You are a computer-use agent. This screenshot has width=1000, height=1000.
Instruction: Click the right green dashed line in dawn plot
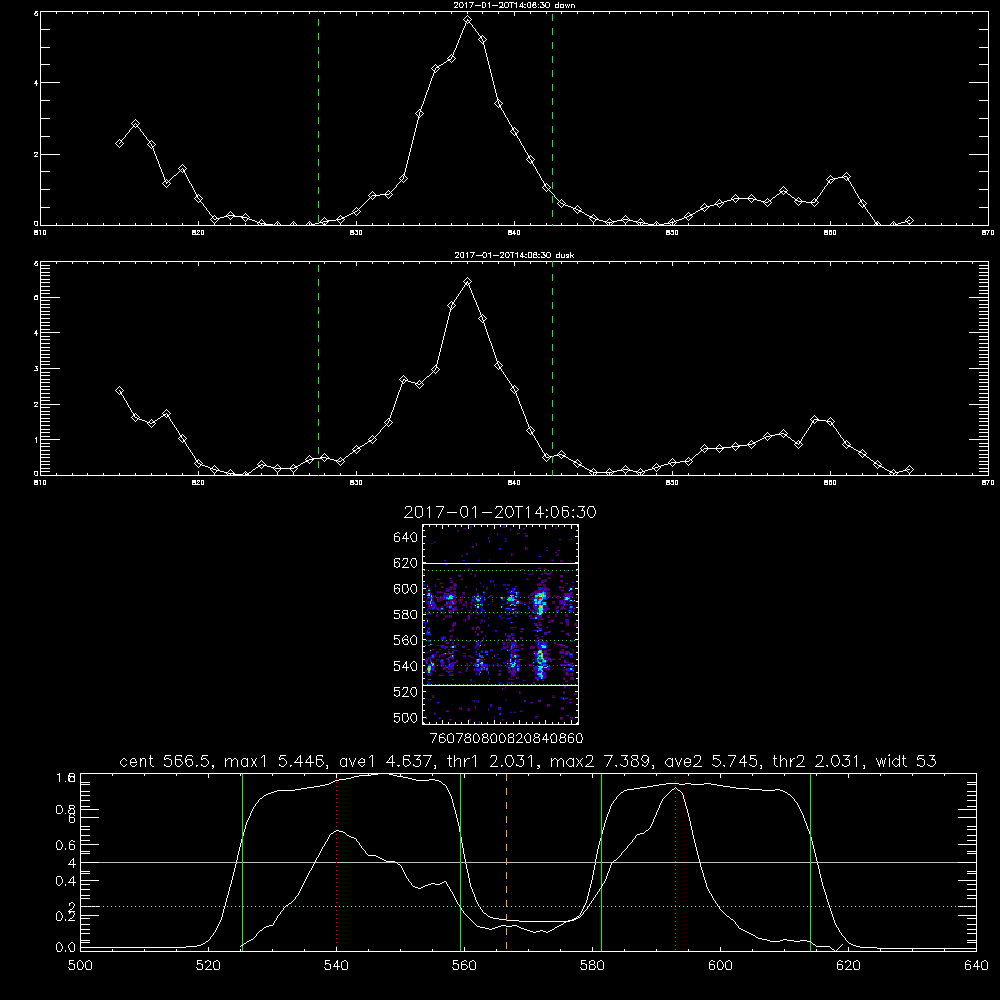coord(552,118)
